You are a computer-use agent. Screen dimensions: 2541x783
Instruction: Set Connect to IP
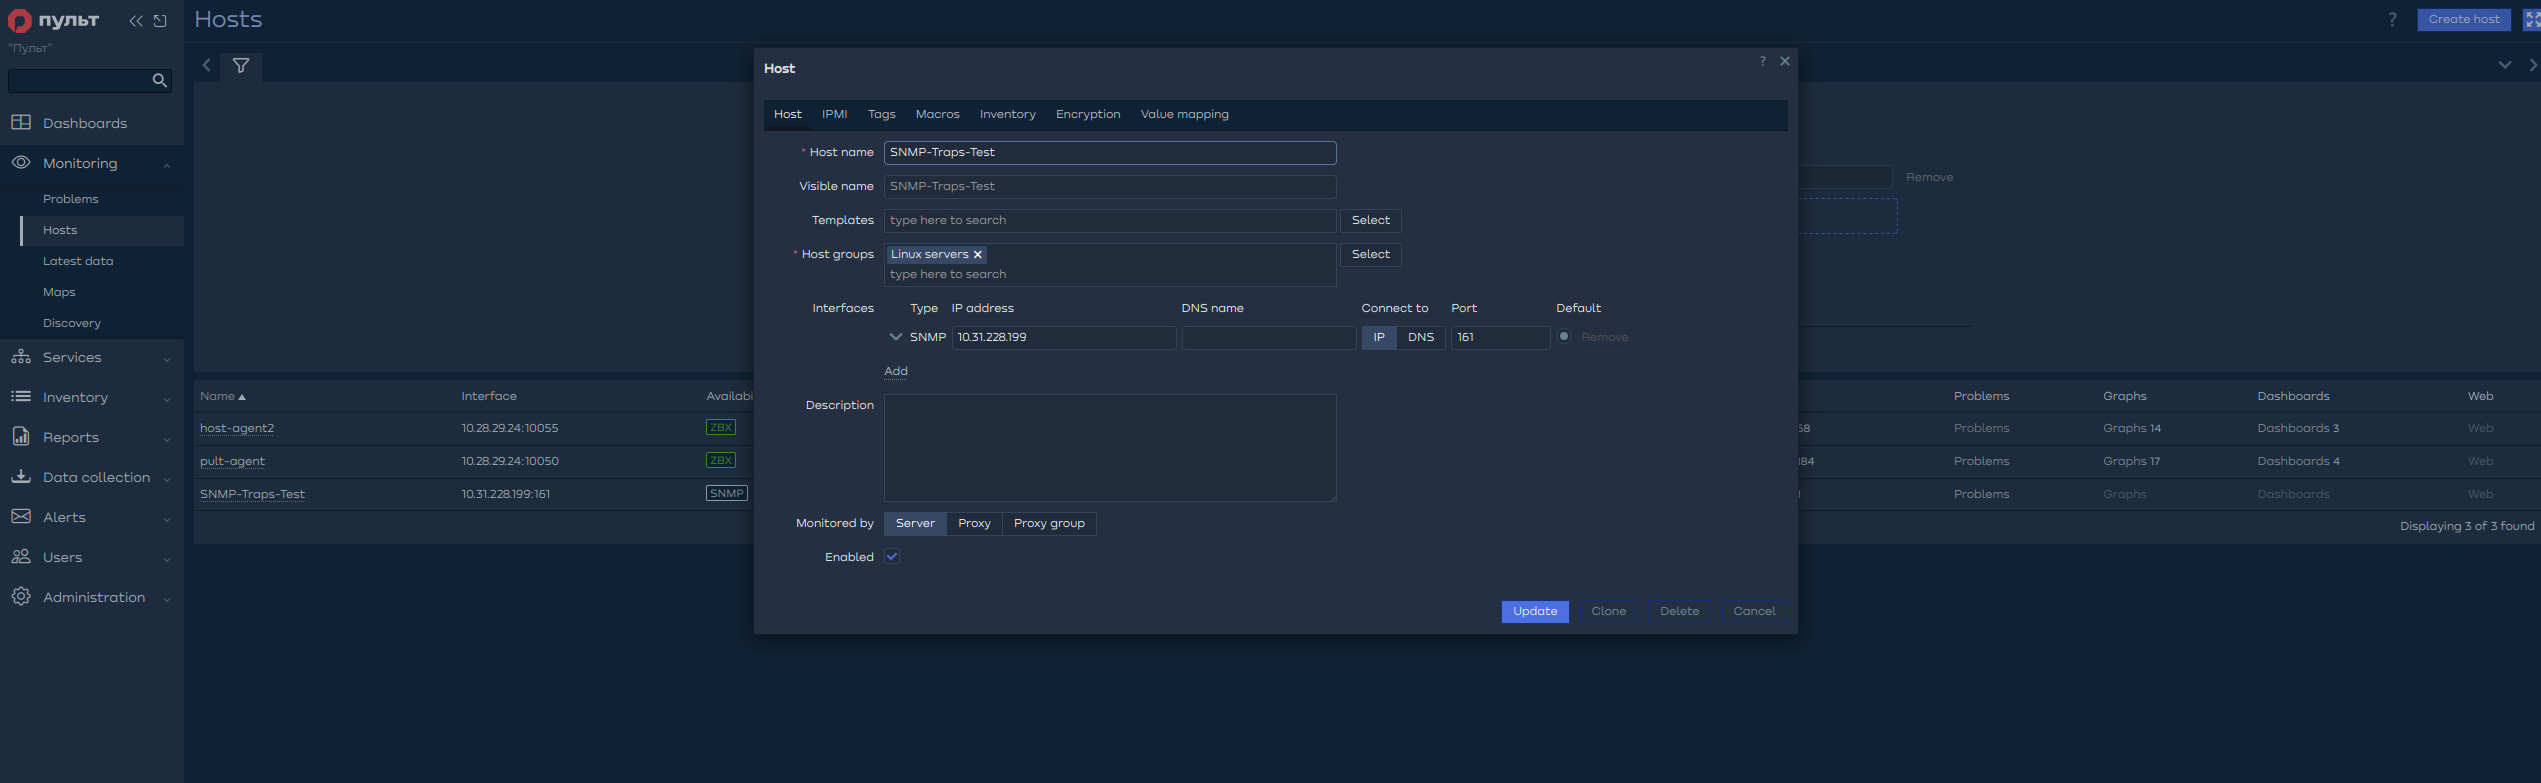pyautogui.click(x=1379, y=337)
